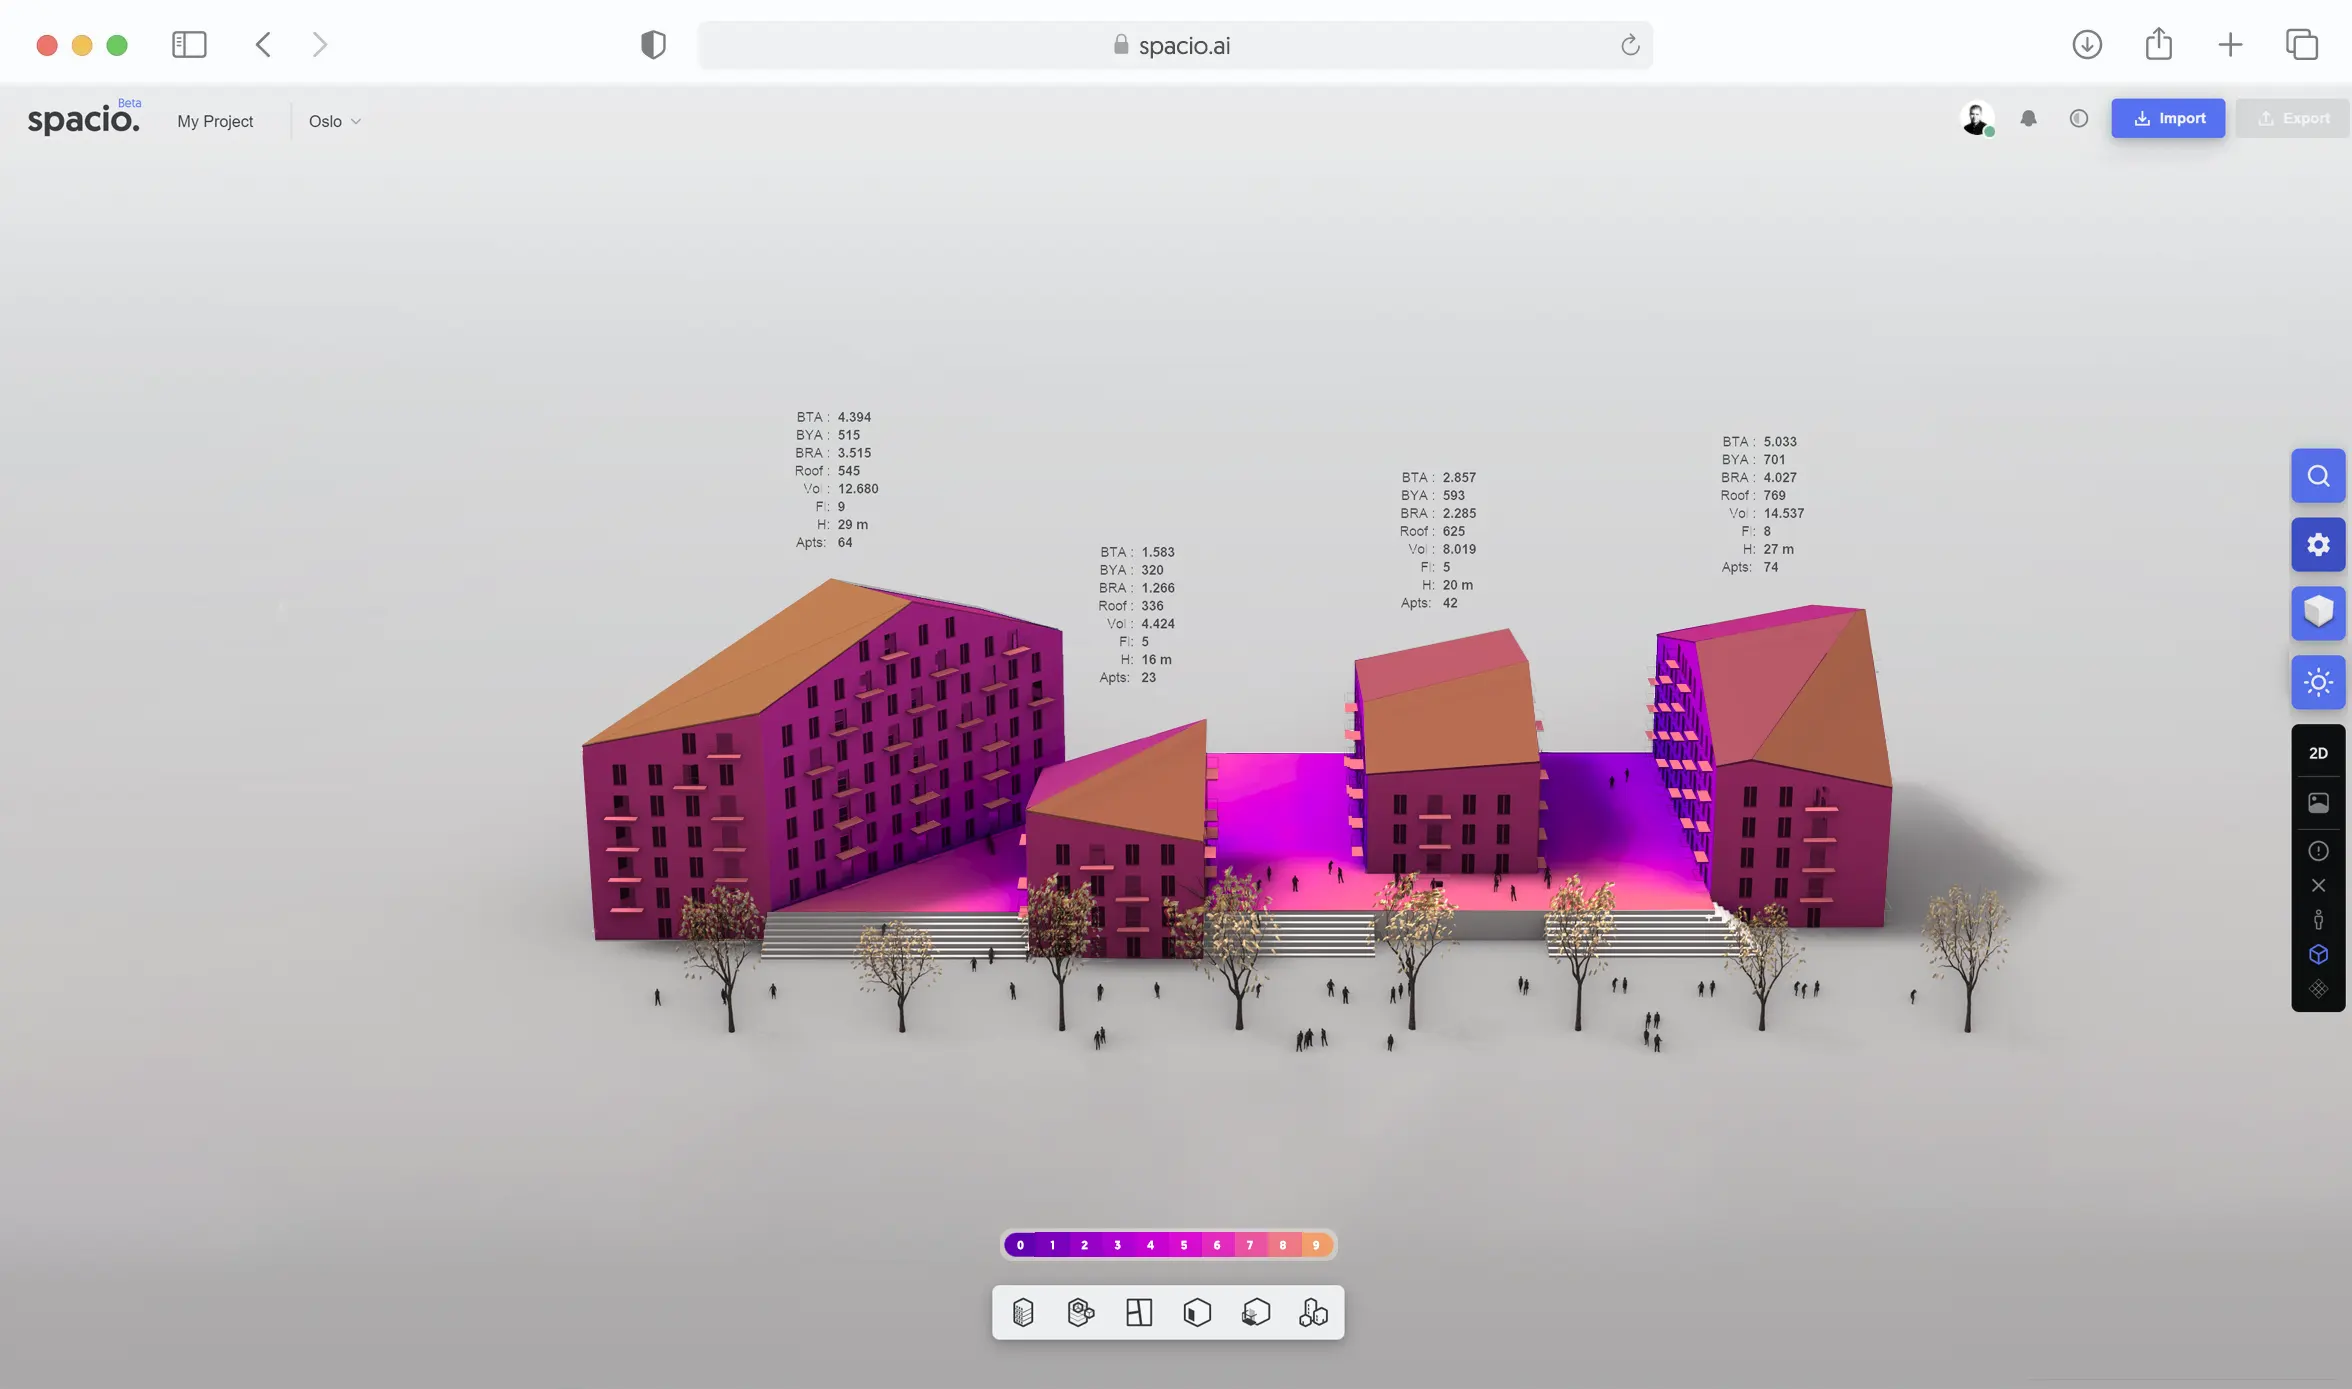
Task: Click the clustered buildings icon in bottom toolbar
Action: (x=1313, y=1312)
